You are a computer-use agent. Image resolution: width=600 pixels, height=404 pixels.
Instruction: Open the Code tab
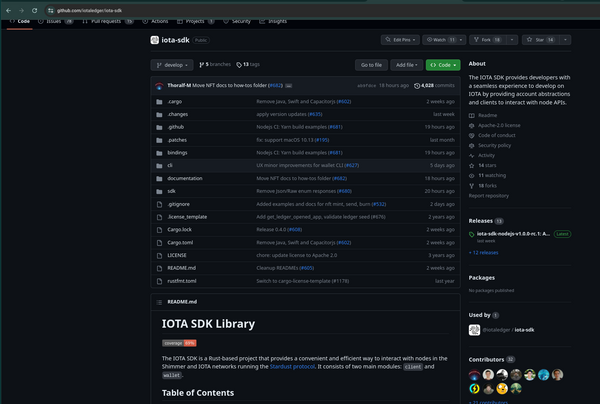20,21
